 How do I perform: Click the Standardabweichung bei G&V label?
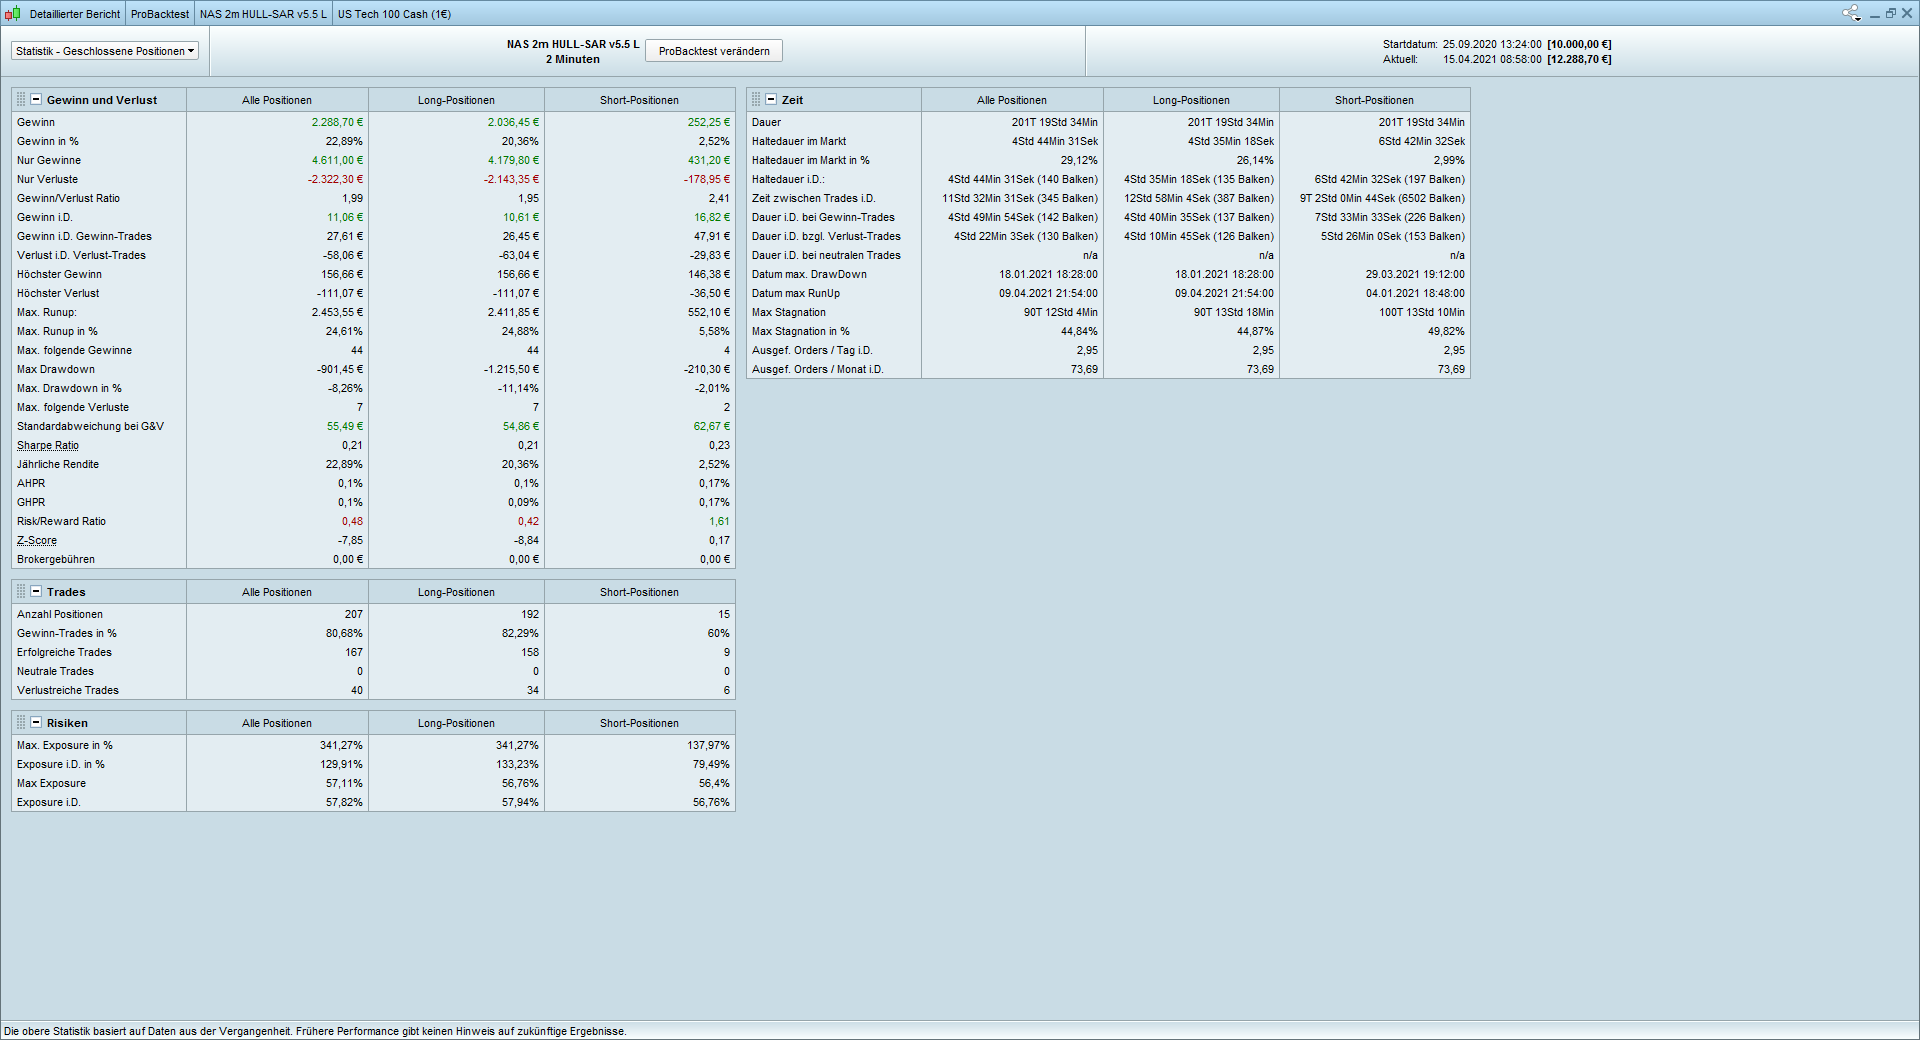(x=90, y=427)
